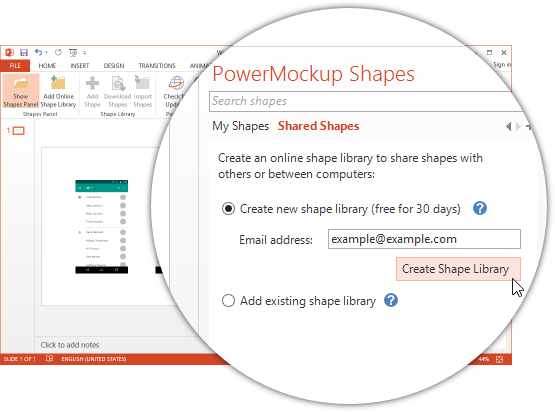Click the Create Shape Library button
Image resolution: width=555 pixels, height=412 pixels.
[x=458, y=269]
